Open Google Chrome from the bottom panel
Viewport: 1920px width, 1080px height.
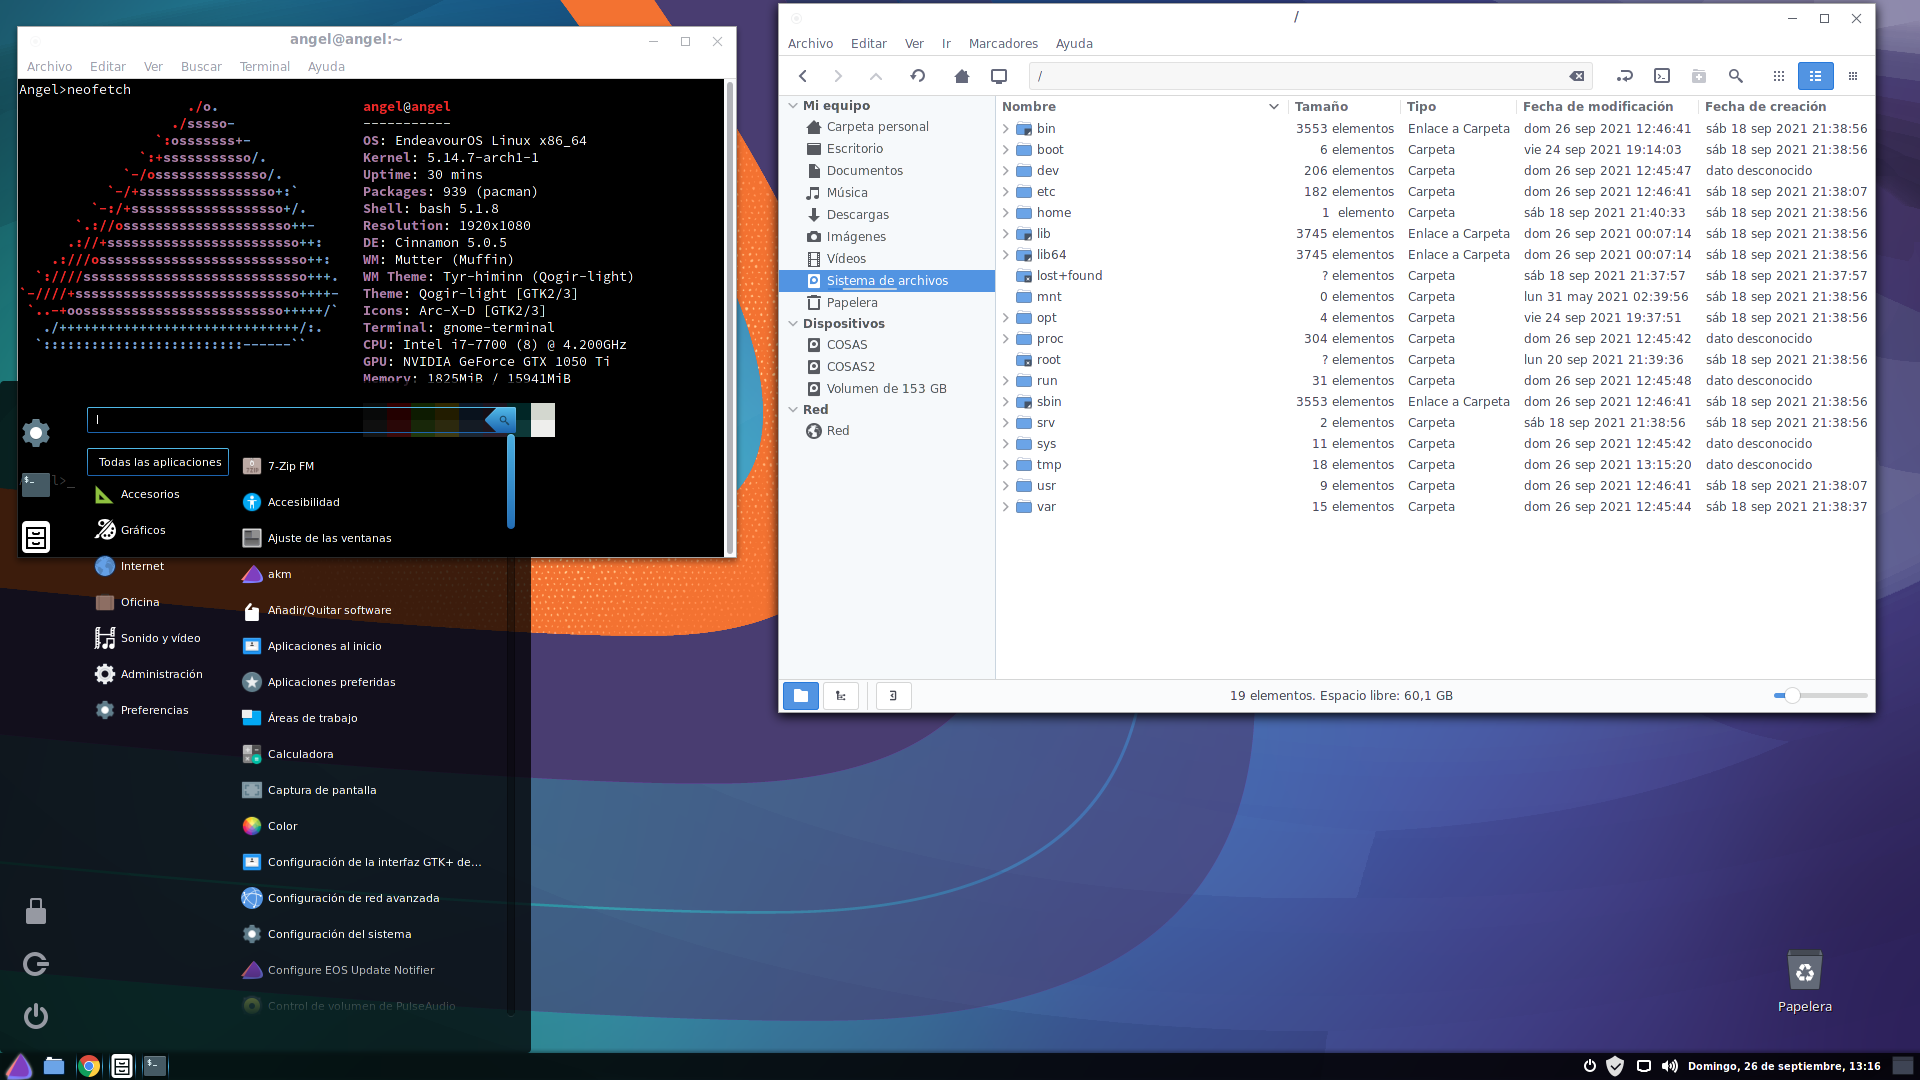89,1066
